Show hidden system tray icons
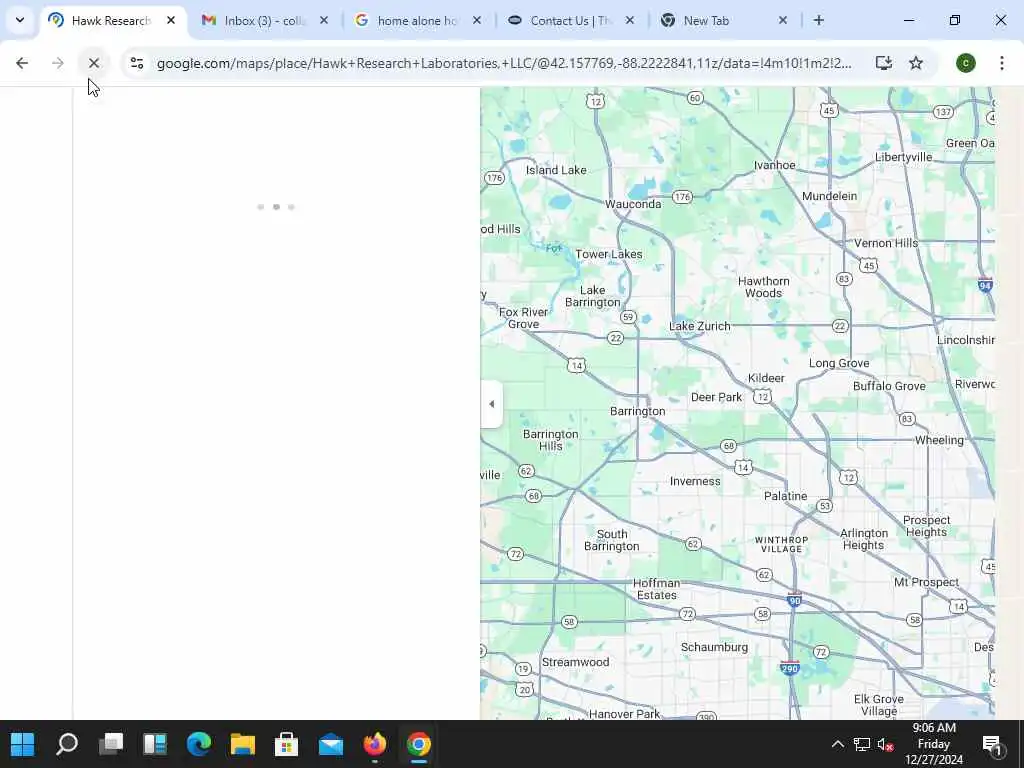Image resolution: width=1024 pixels, height=768 pixels. (x=837, y=744)
